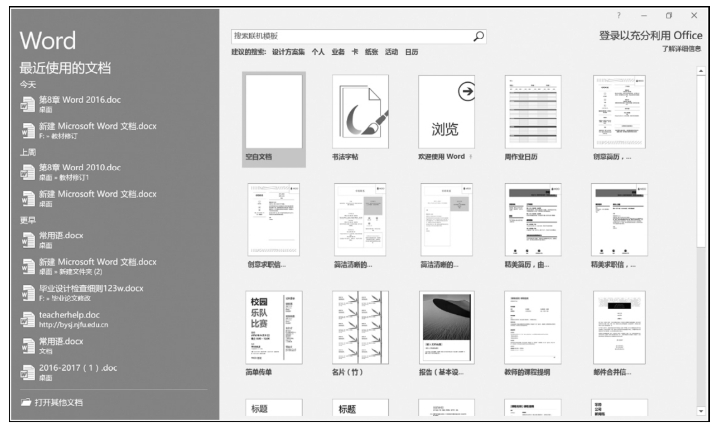Choose the 创意求职信 template

point(274,226)
